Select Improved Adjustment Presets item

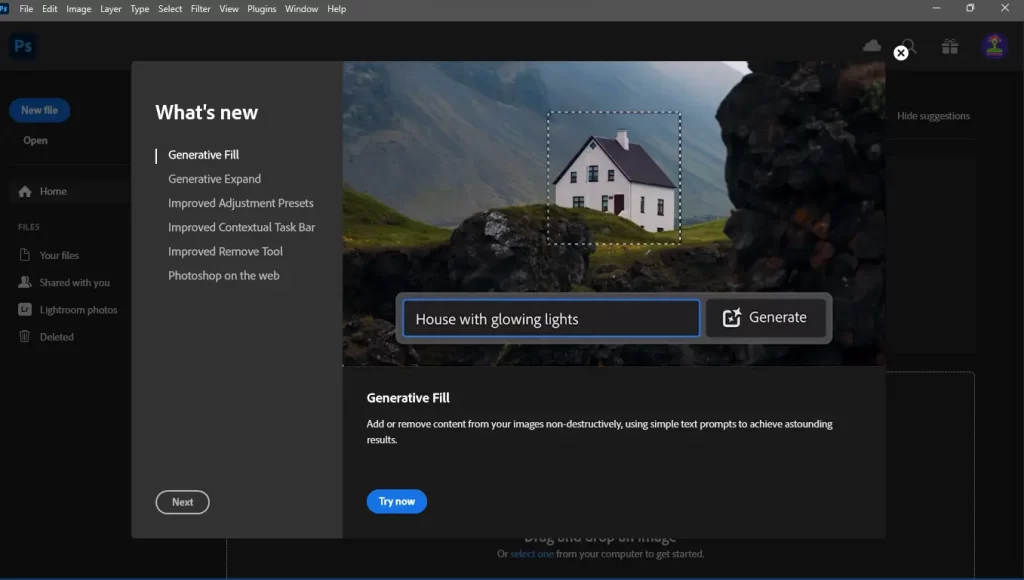[x=240, y=203]
